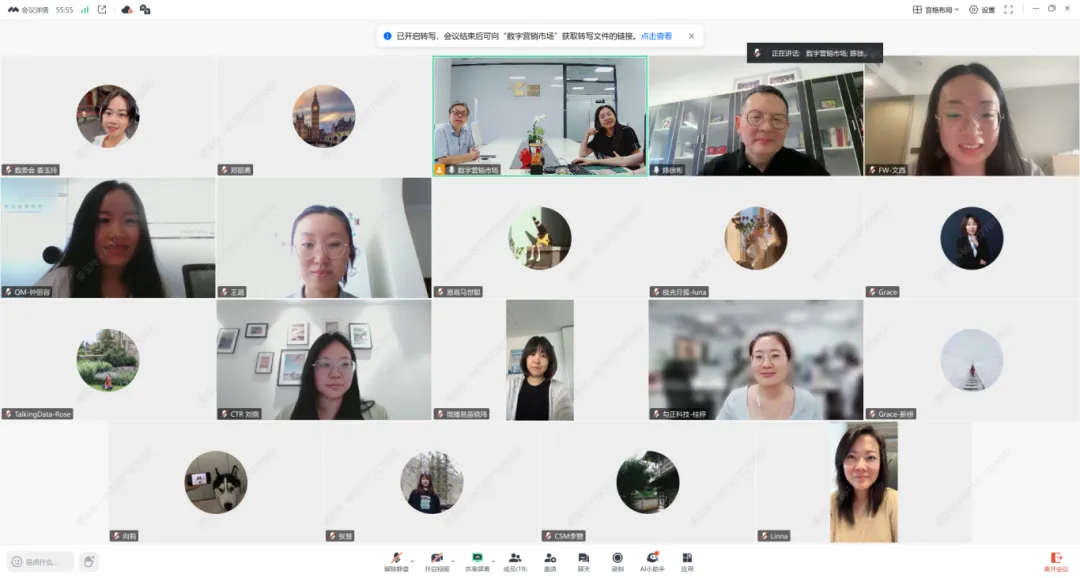Screen dimensions: 1080x578
Task: Click the TalkingData-Rose avatar tile
Action: 107,360
